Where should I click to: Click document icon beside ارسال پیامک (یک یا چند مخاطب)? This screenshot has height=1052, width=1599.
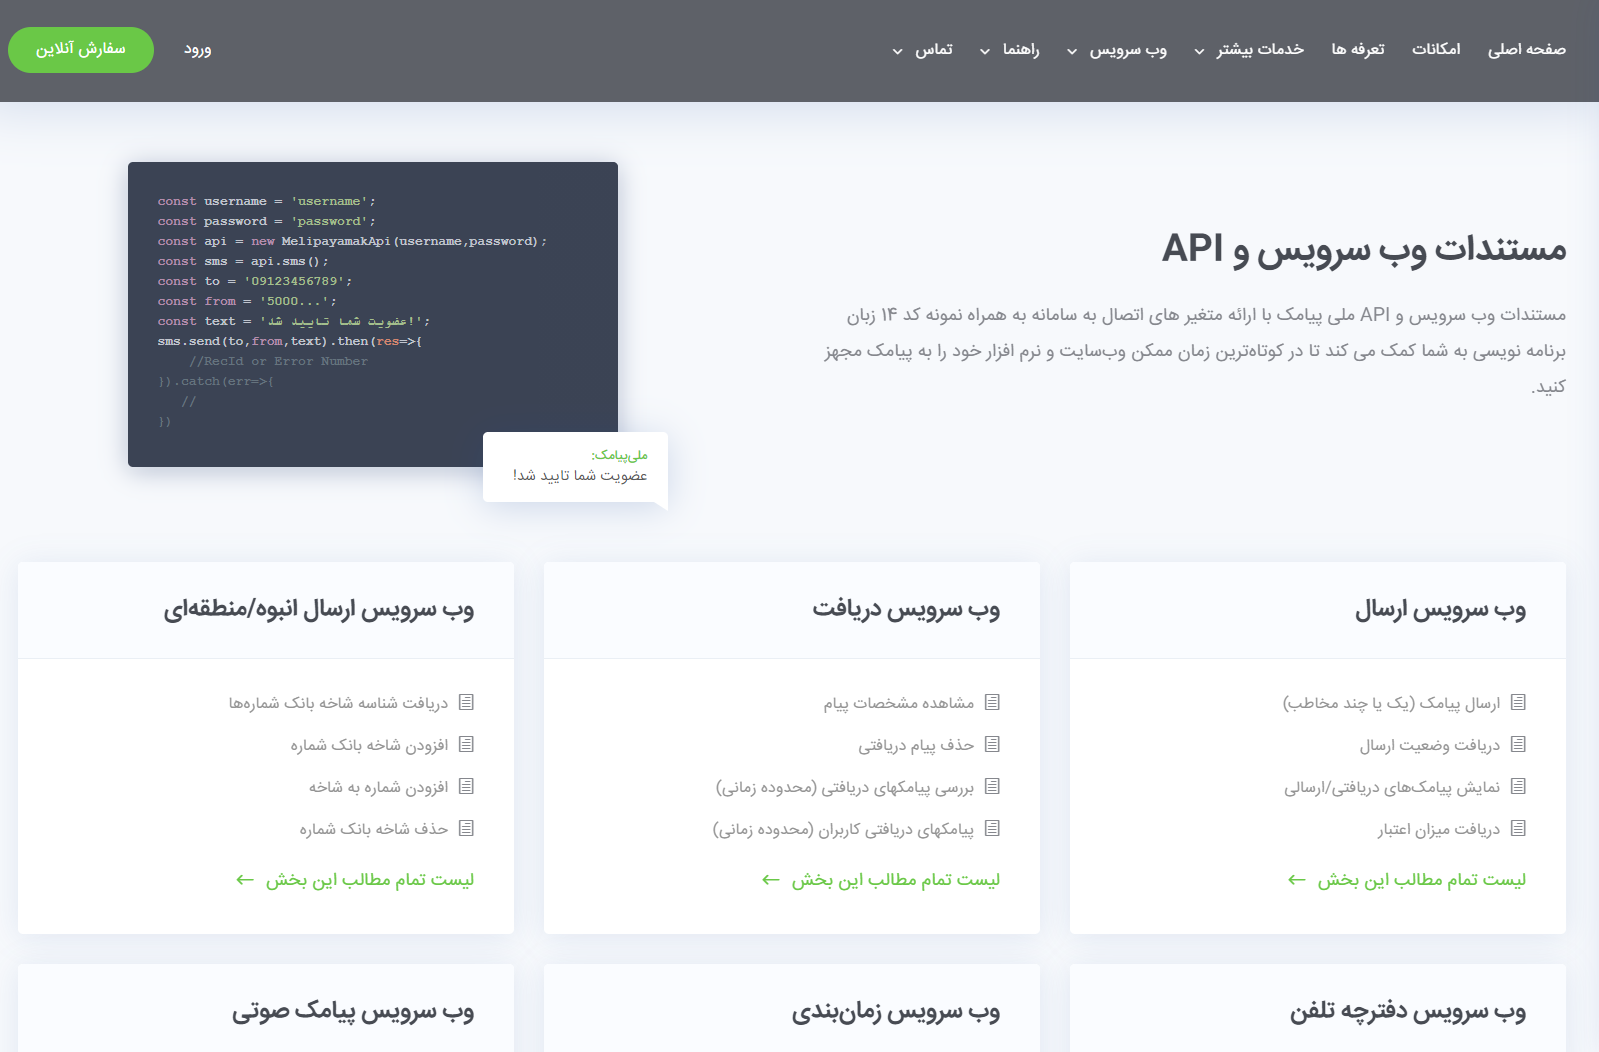1518,703
